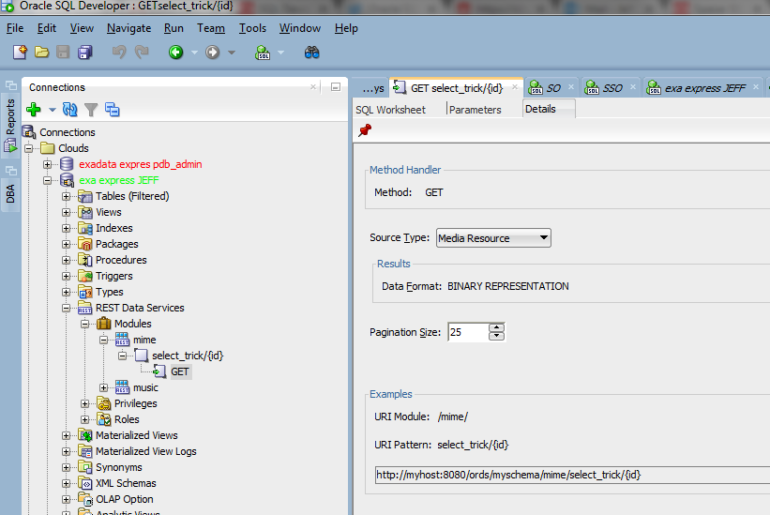Open the Reports side panel tab

pos(11,118)
